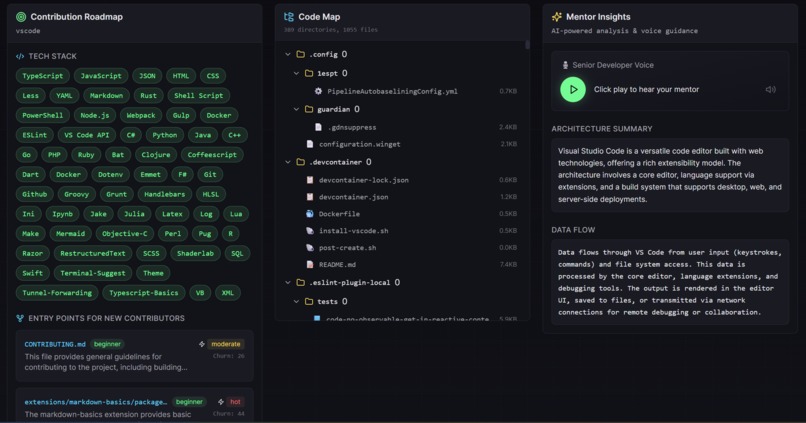Select the Shell Script tech tag
This screenshot has width=806, height=423.
coord(198,96)
